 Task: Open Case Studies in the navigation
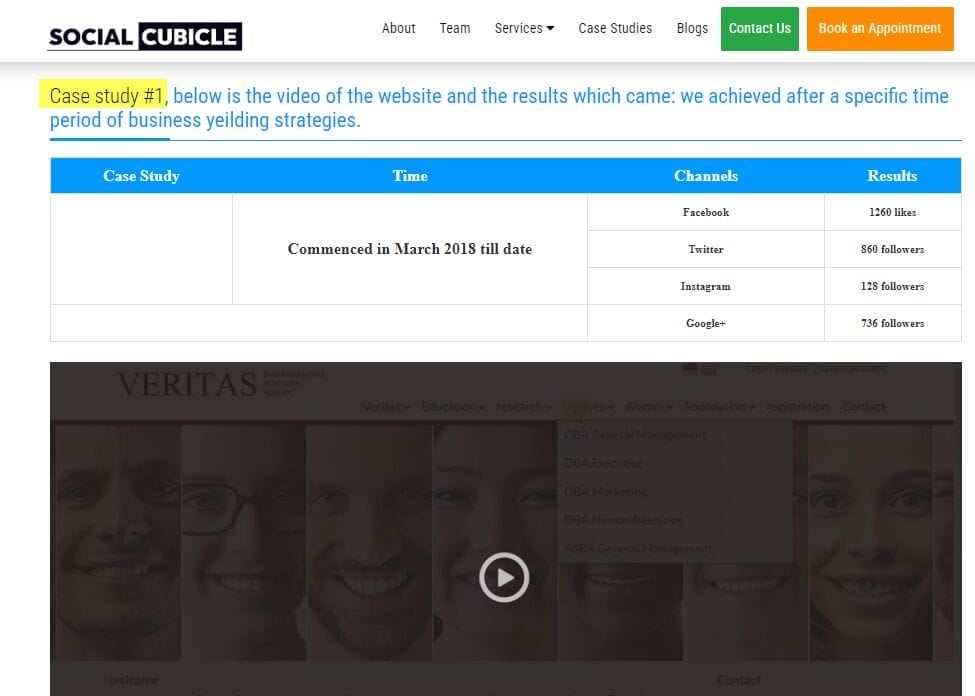click(615, 29)
